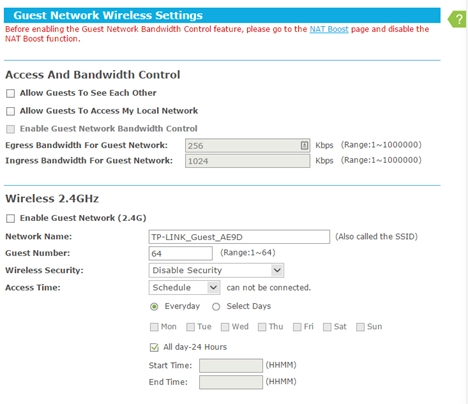
Task: Check the Mon day checkbox
Action: tap(154, 327)
